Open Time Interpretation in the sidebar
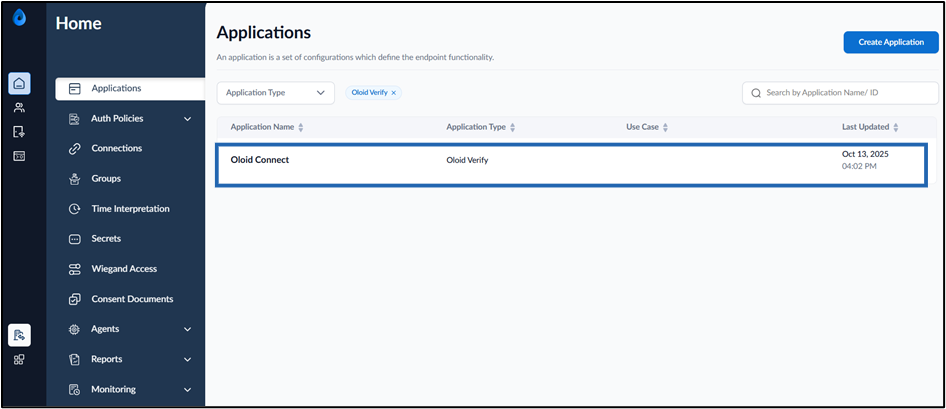This screenshot has width=946, height=409. click(129, 209)
